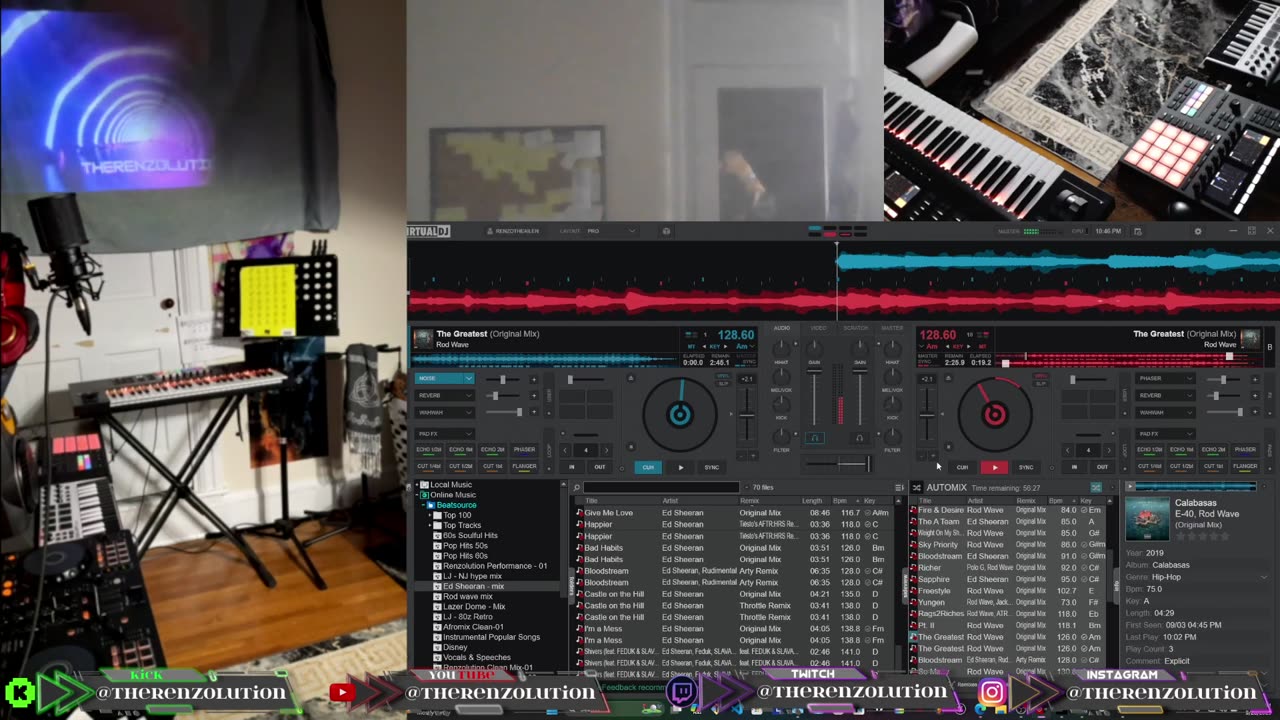The image size is (1280, 720).
Task: Open the browser list options icon
Action: click(x=899, y=487)
